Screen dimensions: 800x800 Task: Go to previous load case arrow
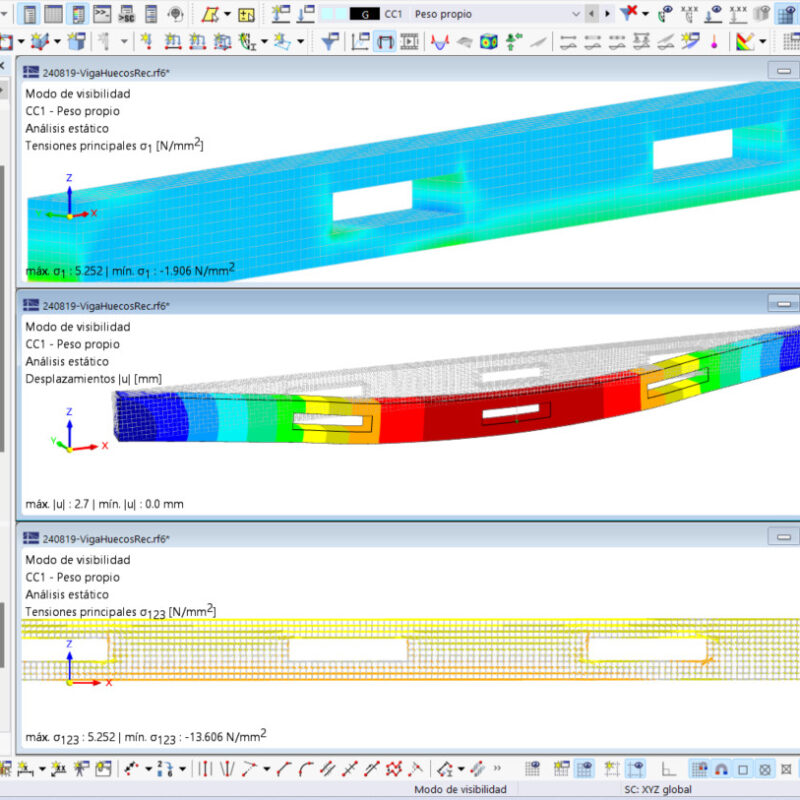[x=592, y=14]
